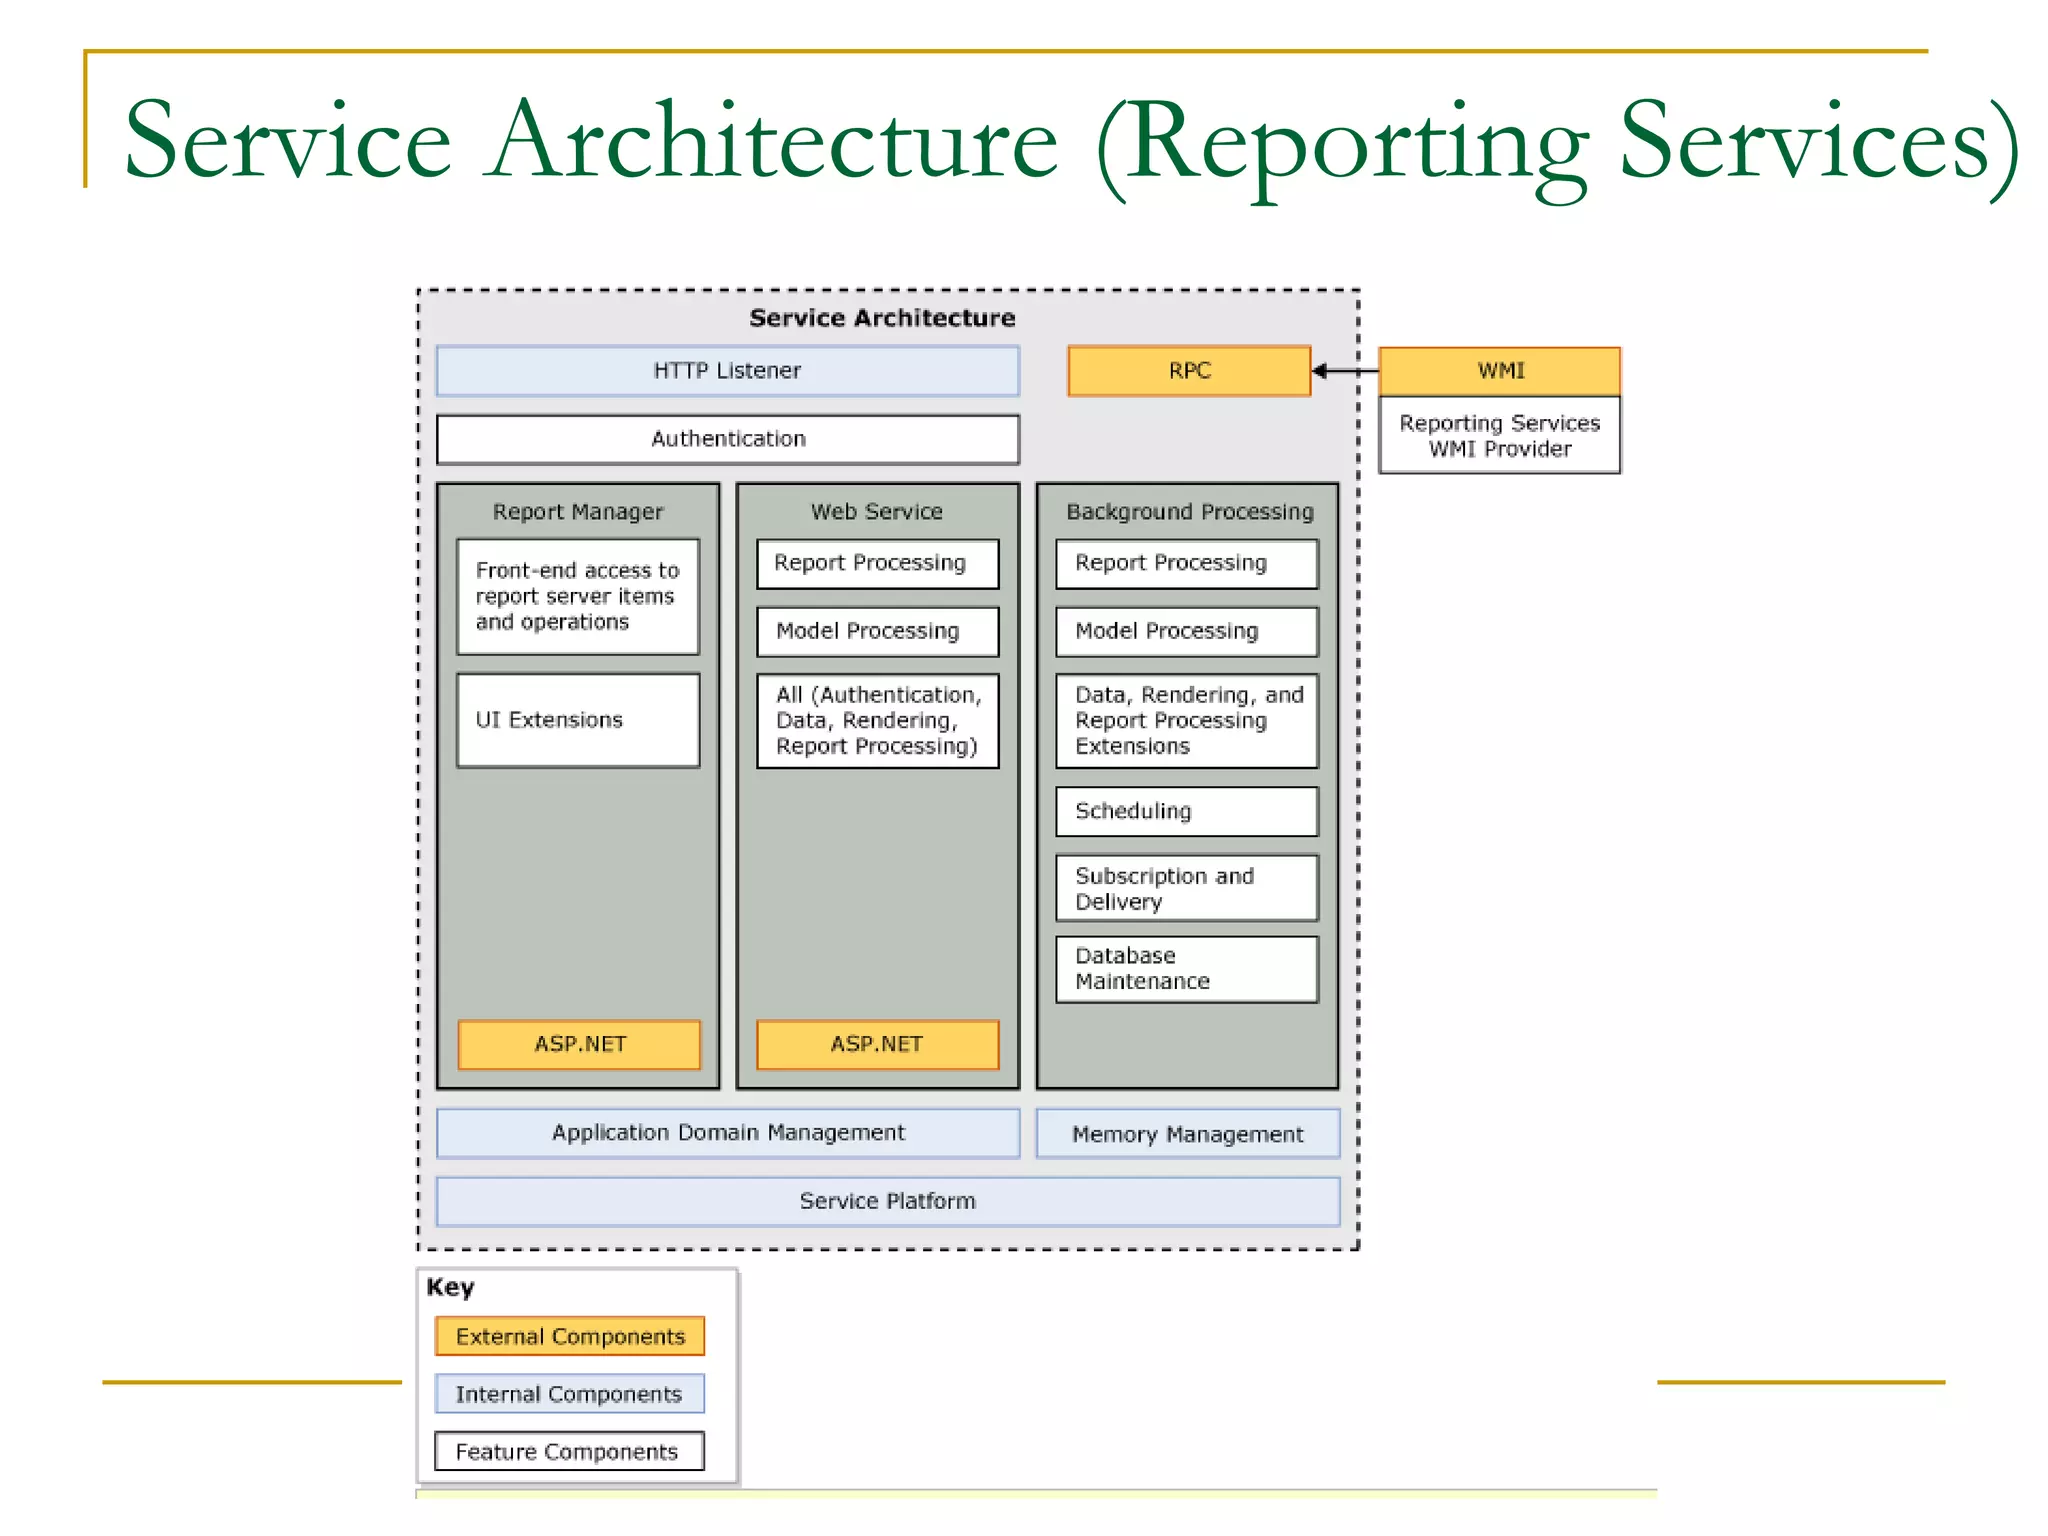Select the WMI orange box
The width and height of the screenshot is (2048, 1536).
click(x=1500, y=371)
